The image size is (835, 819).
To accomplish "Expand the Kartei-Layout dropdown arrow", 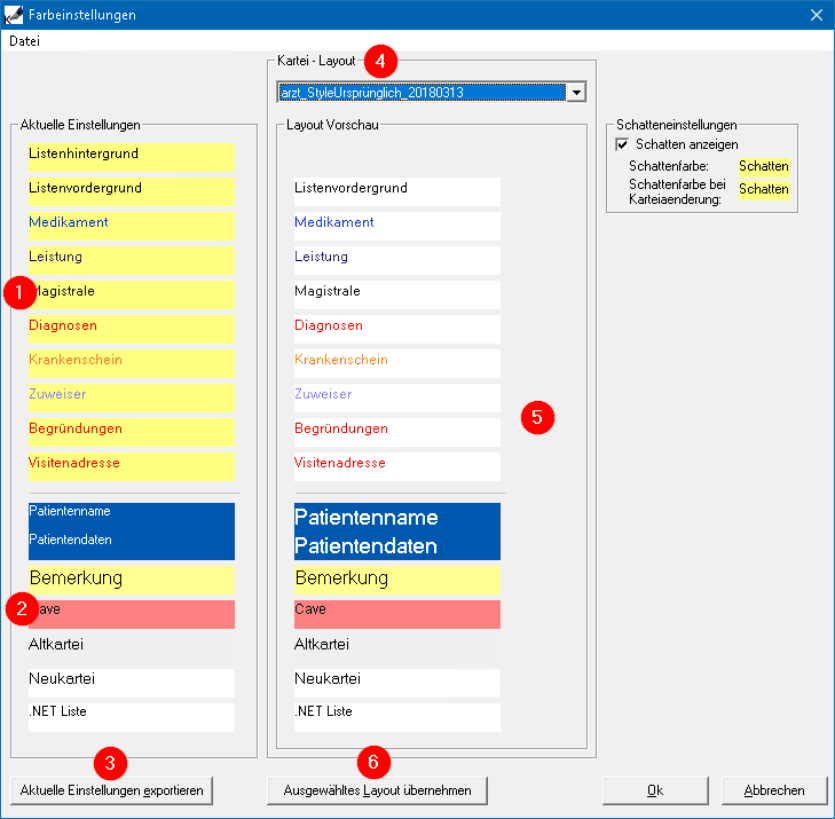I will click(x=576, y=92).
